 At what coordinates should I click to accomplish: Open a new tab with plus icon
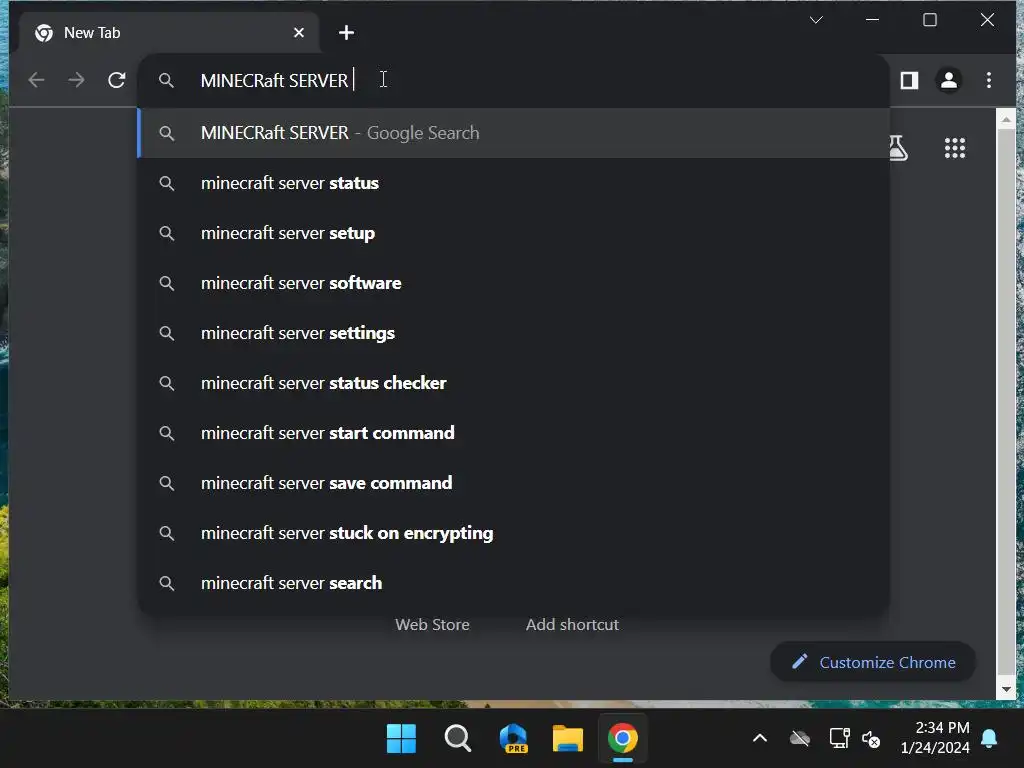[x=346, y=33]
